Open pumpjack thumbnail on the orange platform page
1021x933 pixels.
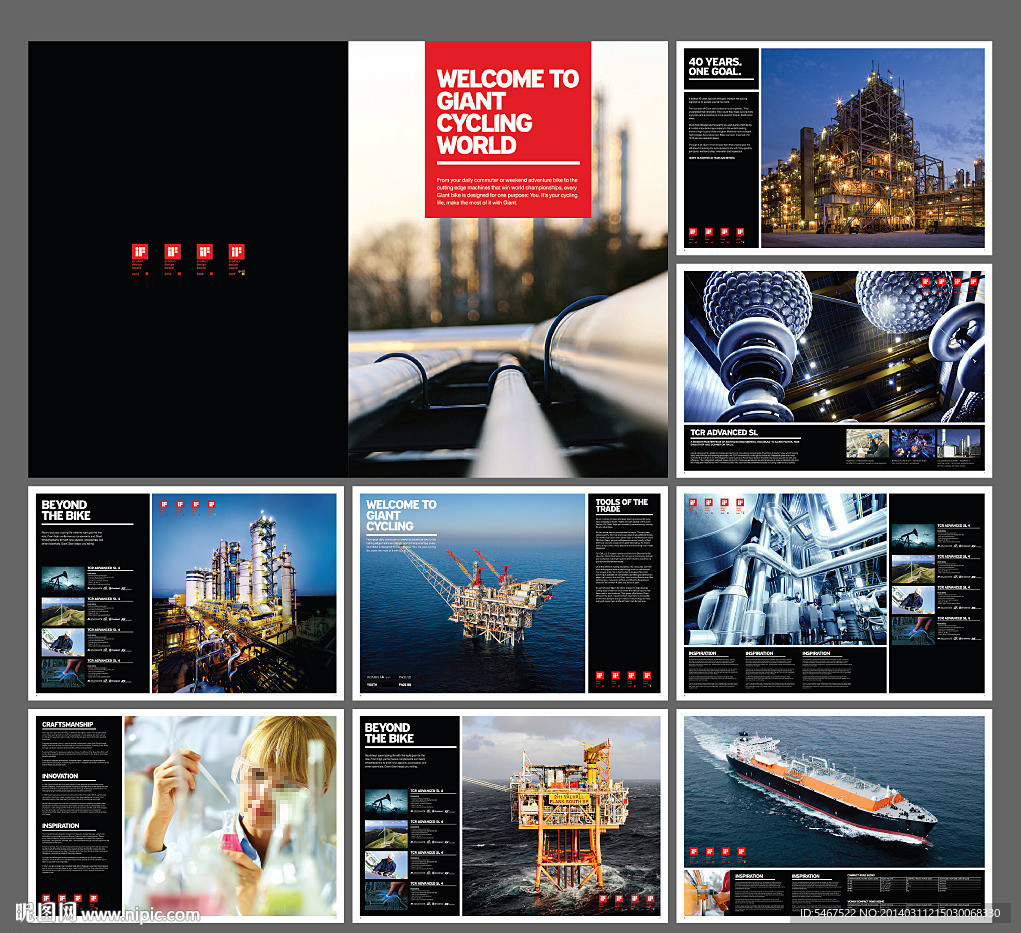point(386,802)
